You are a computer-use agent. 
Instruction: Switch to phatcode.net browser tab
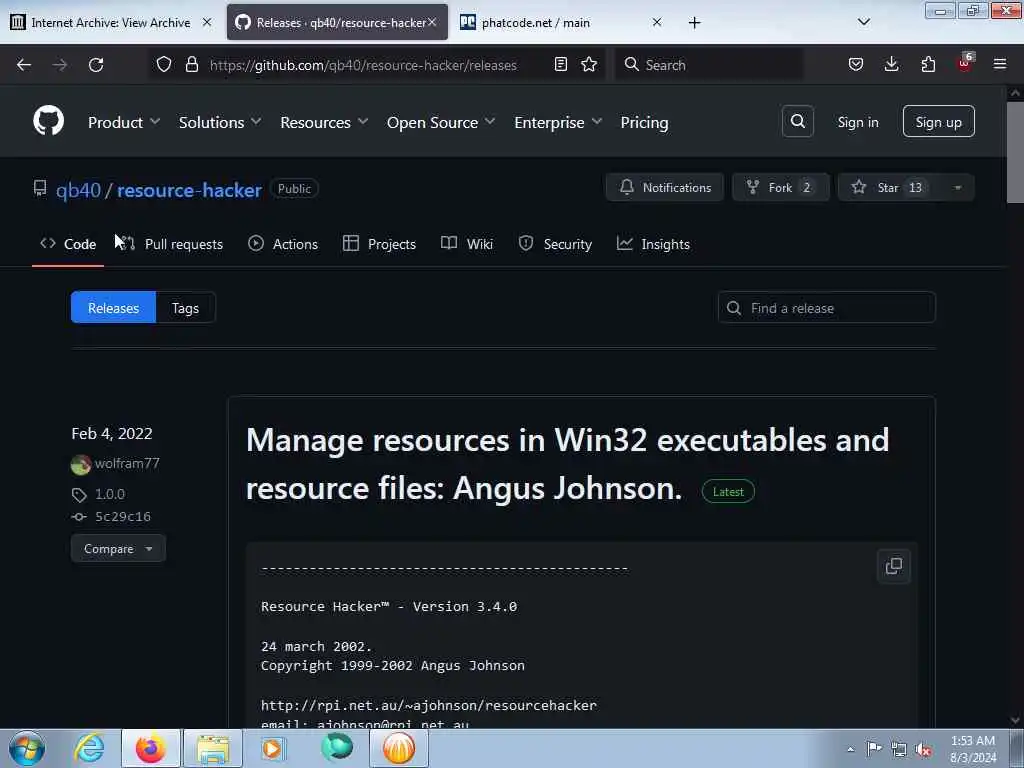(560, 22)
